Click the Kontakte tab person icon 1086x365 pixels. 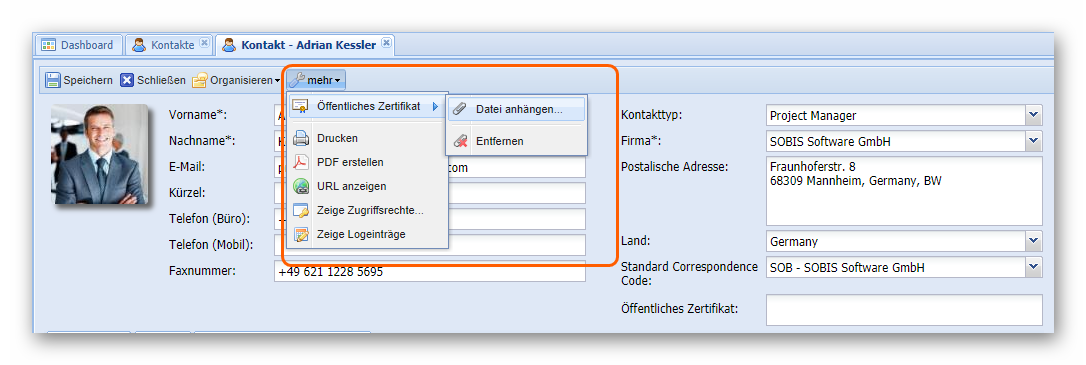[x=139, y=45]
